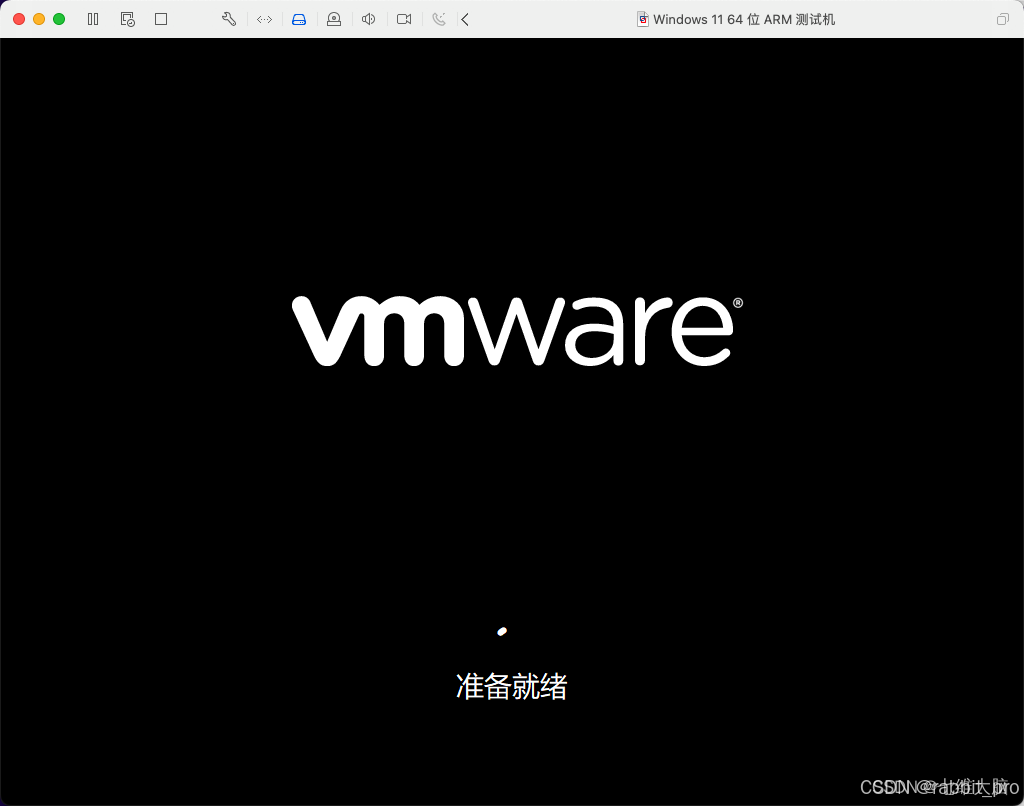
Task: Click the CD/DVD drive icon
Action: click(x=334, y=19)
